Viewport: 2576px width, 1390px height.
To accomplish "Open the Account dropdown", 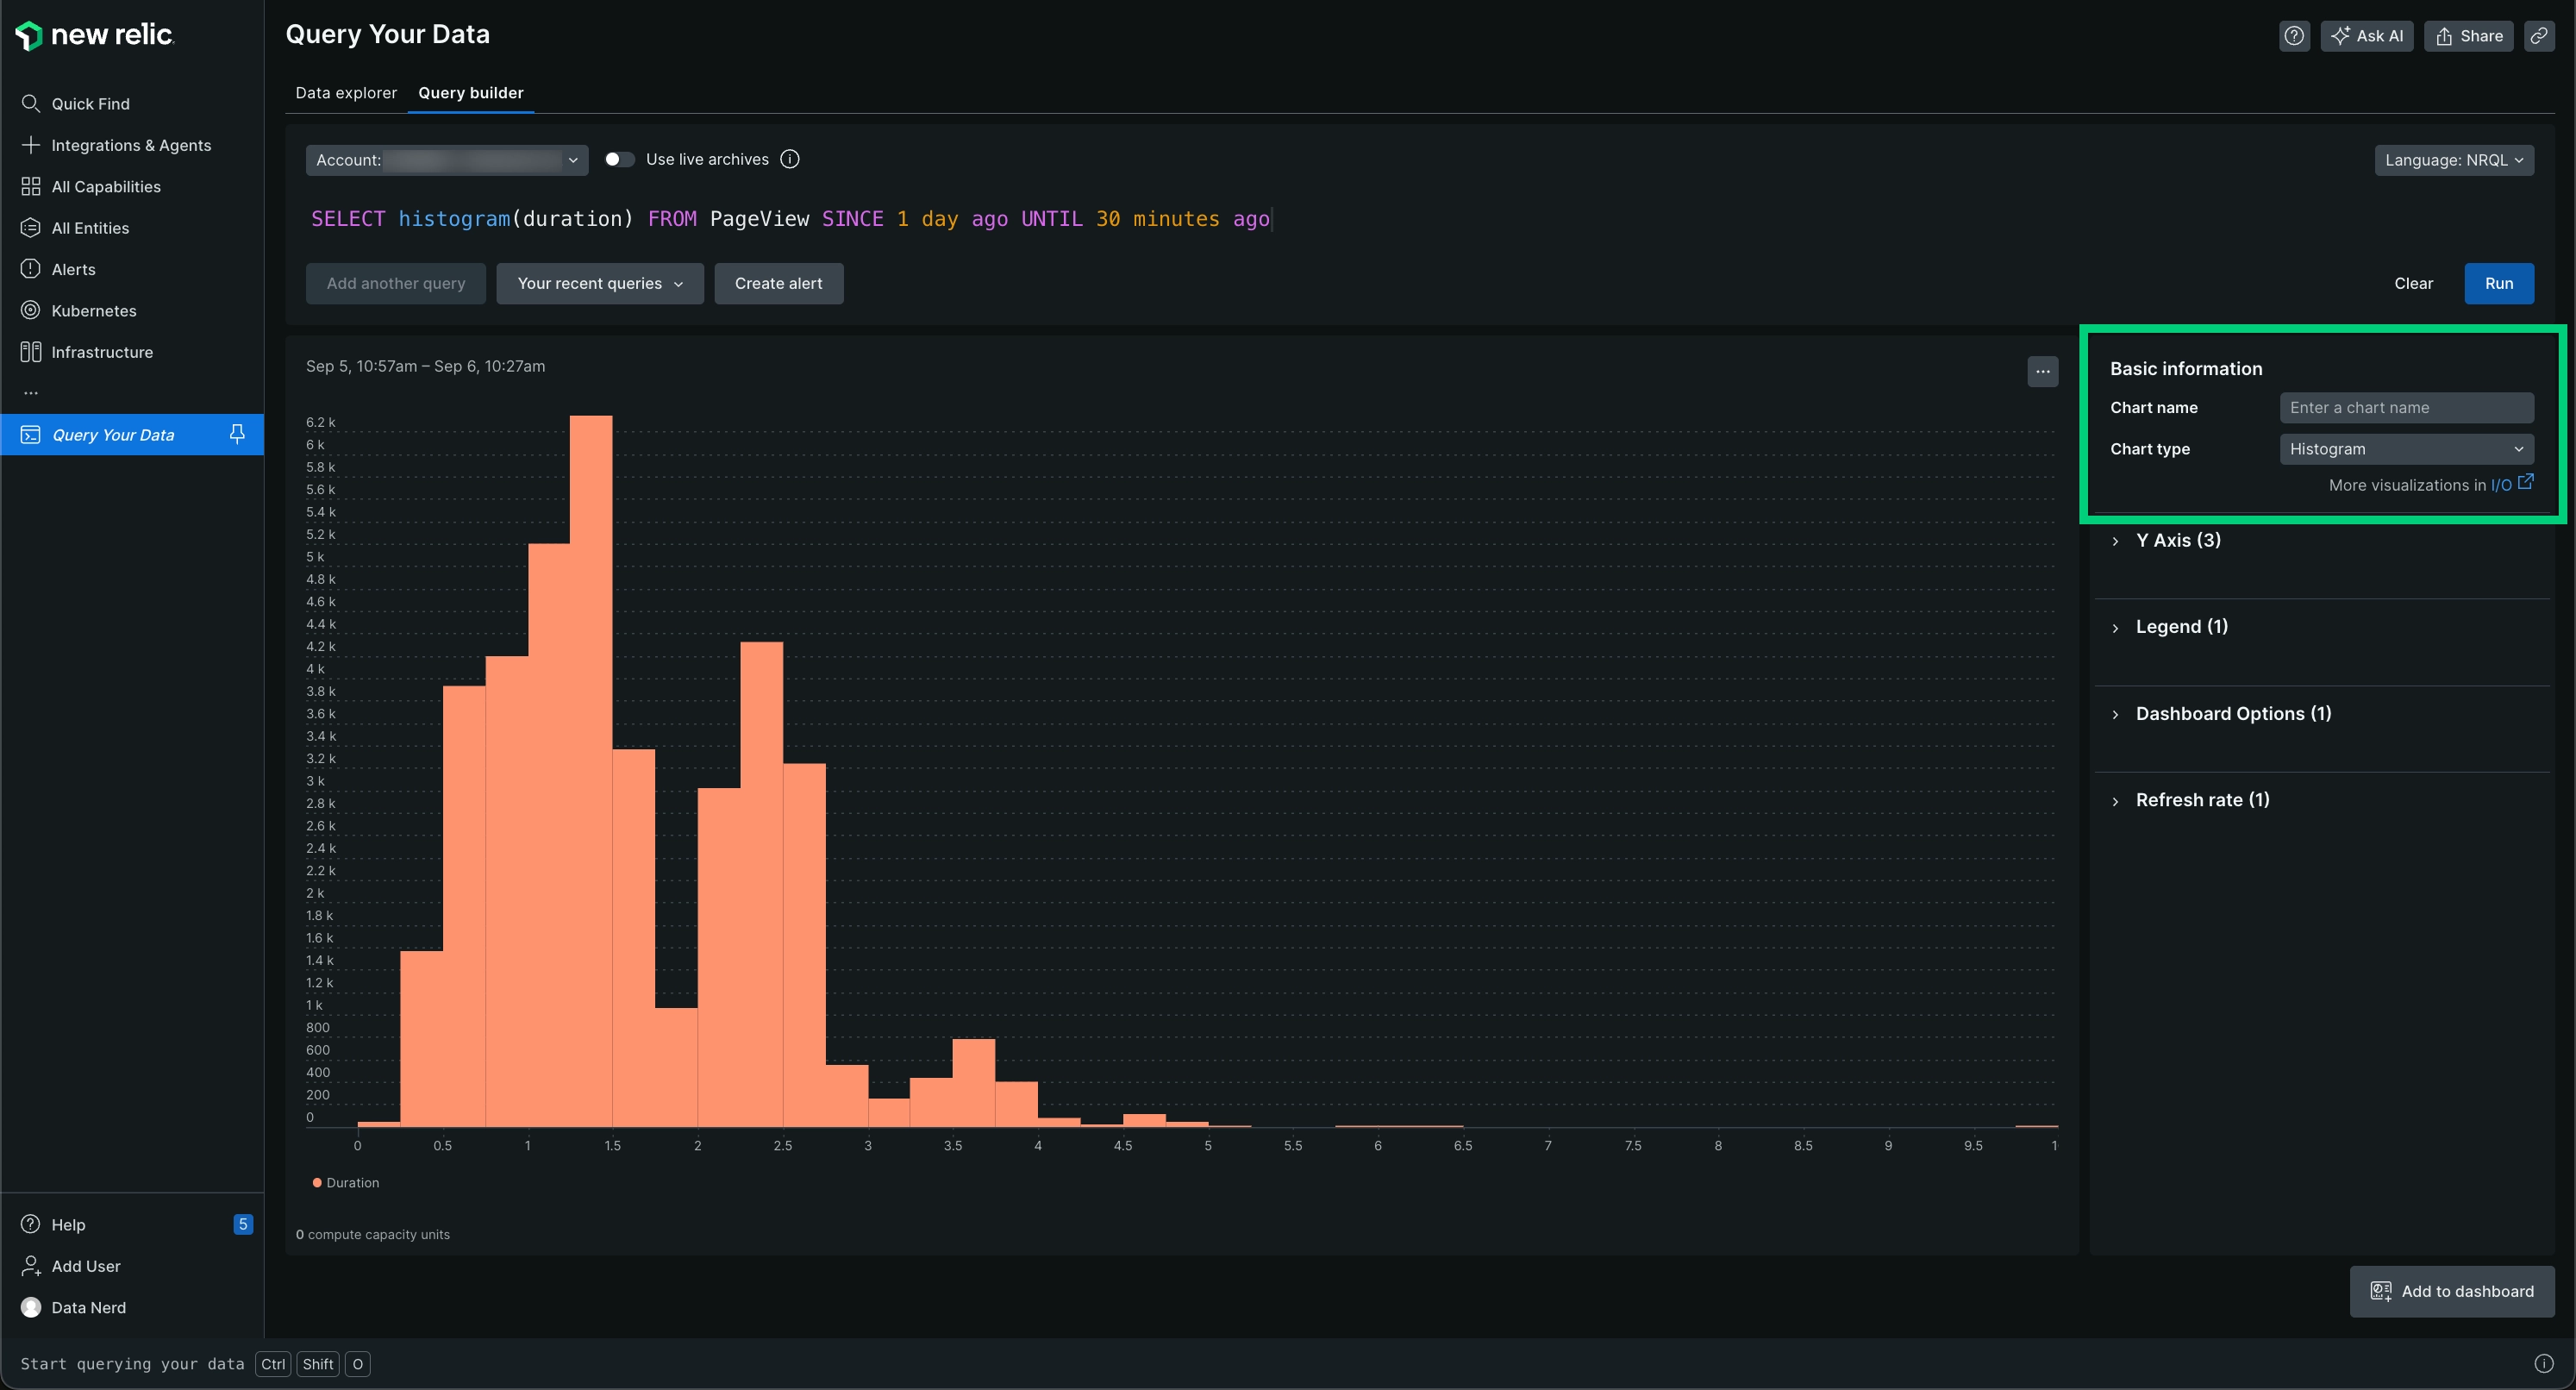I will 447,160.
